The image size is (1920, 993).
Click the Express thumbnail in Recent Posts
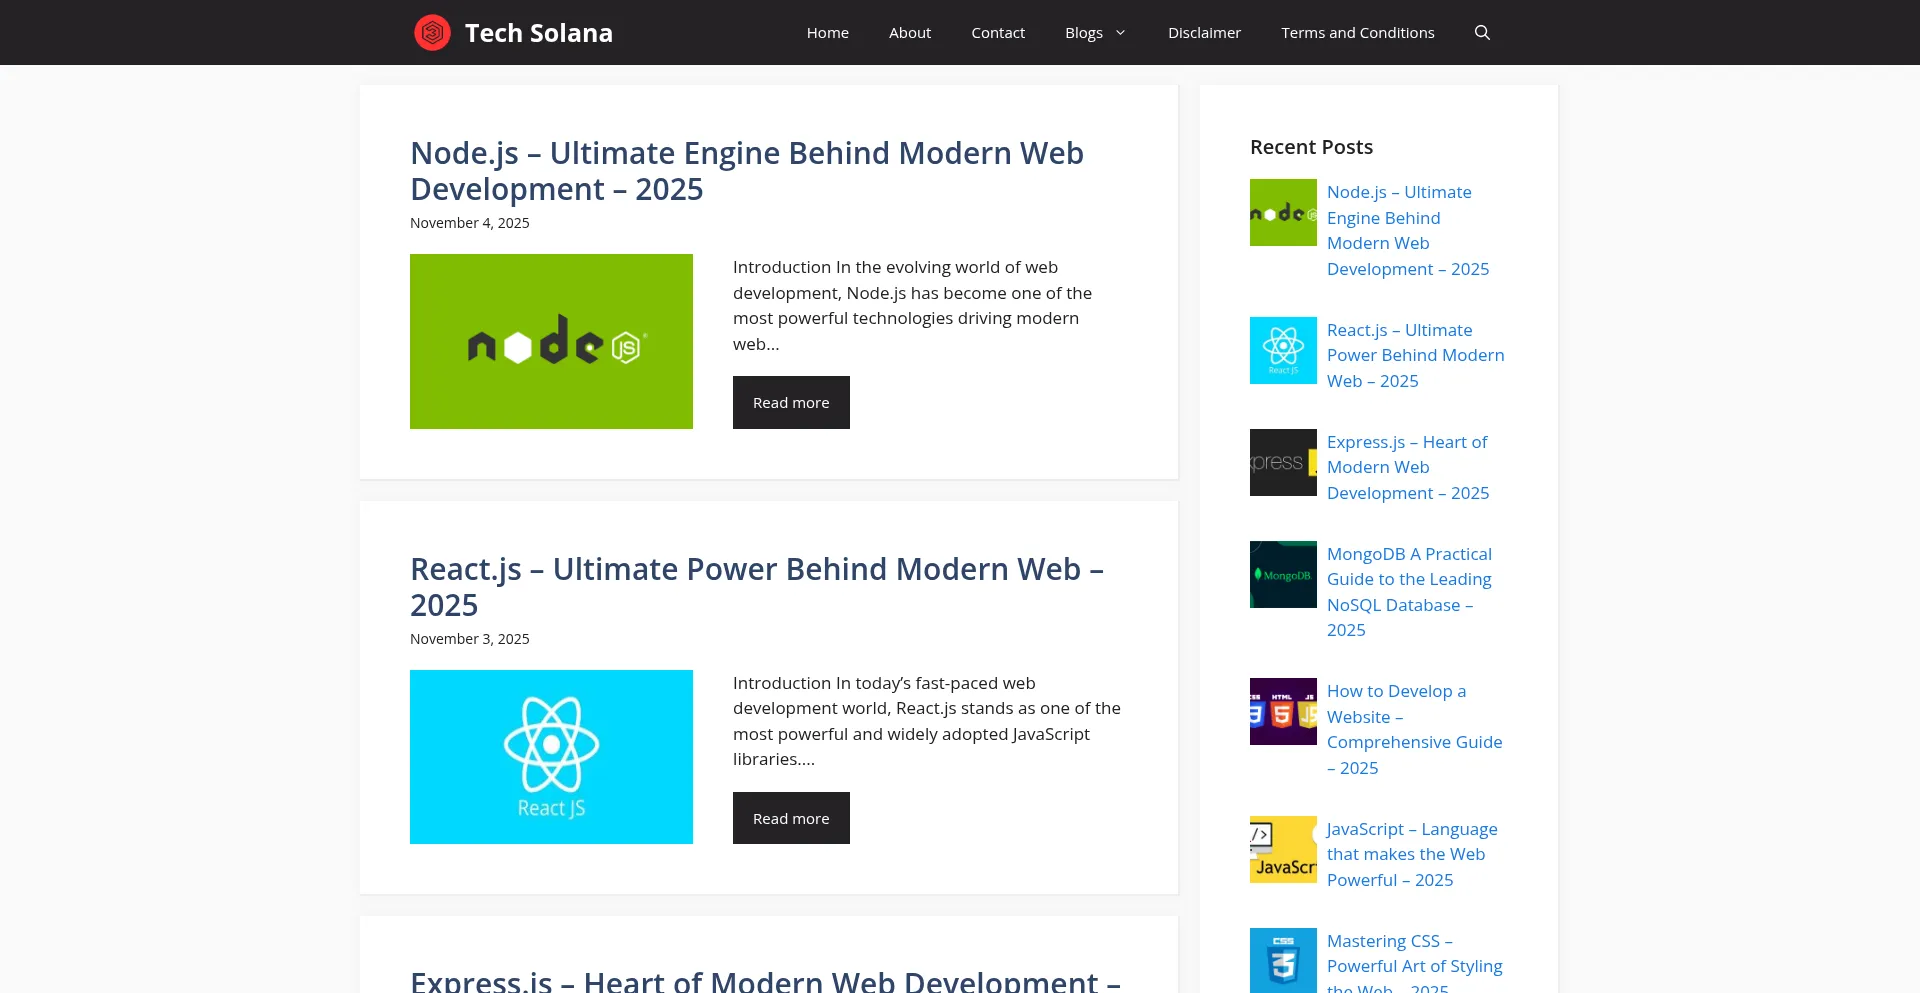click(1283, 463)
